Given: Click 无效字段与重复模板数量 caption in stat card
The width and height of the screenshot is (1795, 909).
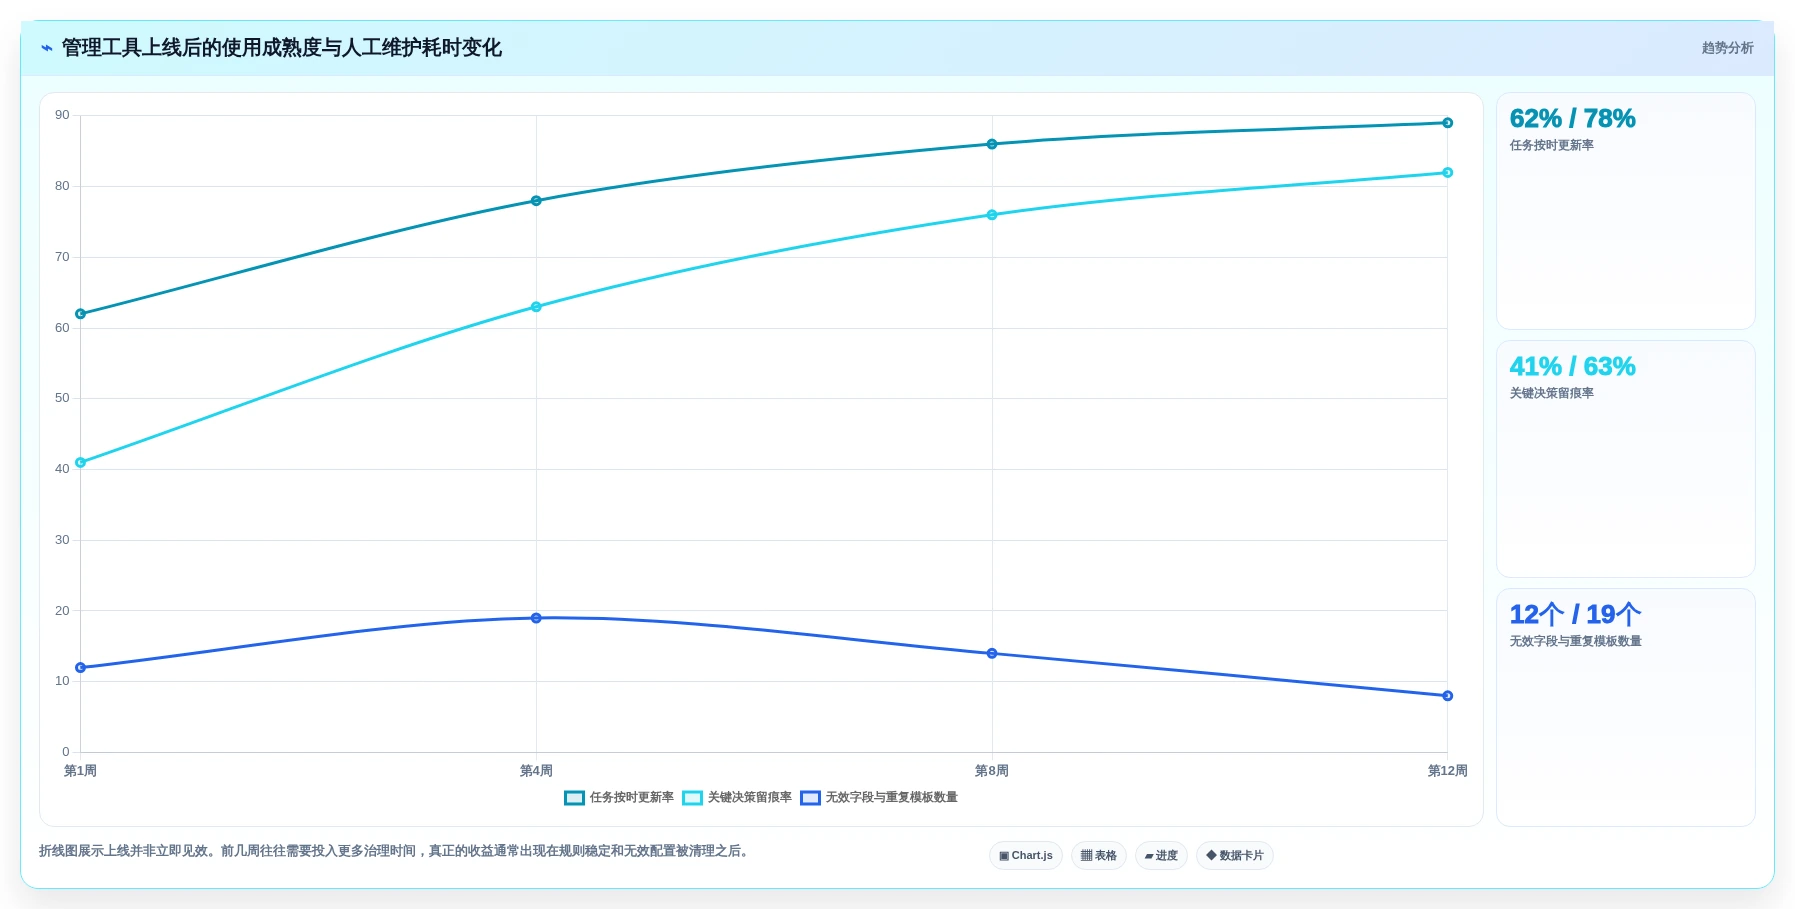Looking at the screenshot, I should tap(1576, 642).
